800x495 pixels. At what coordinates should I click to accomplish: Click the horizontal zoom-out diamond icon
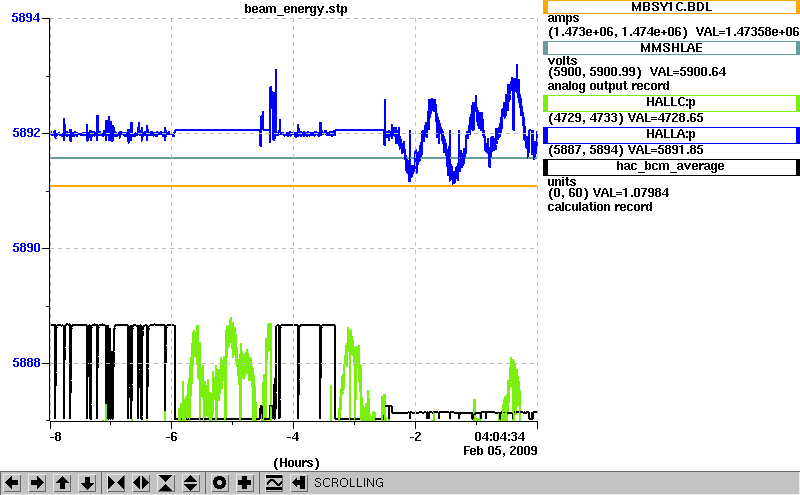tap(141, 483)
